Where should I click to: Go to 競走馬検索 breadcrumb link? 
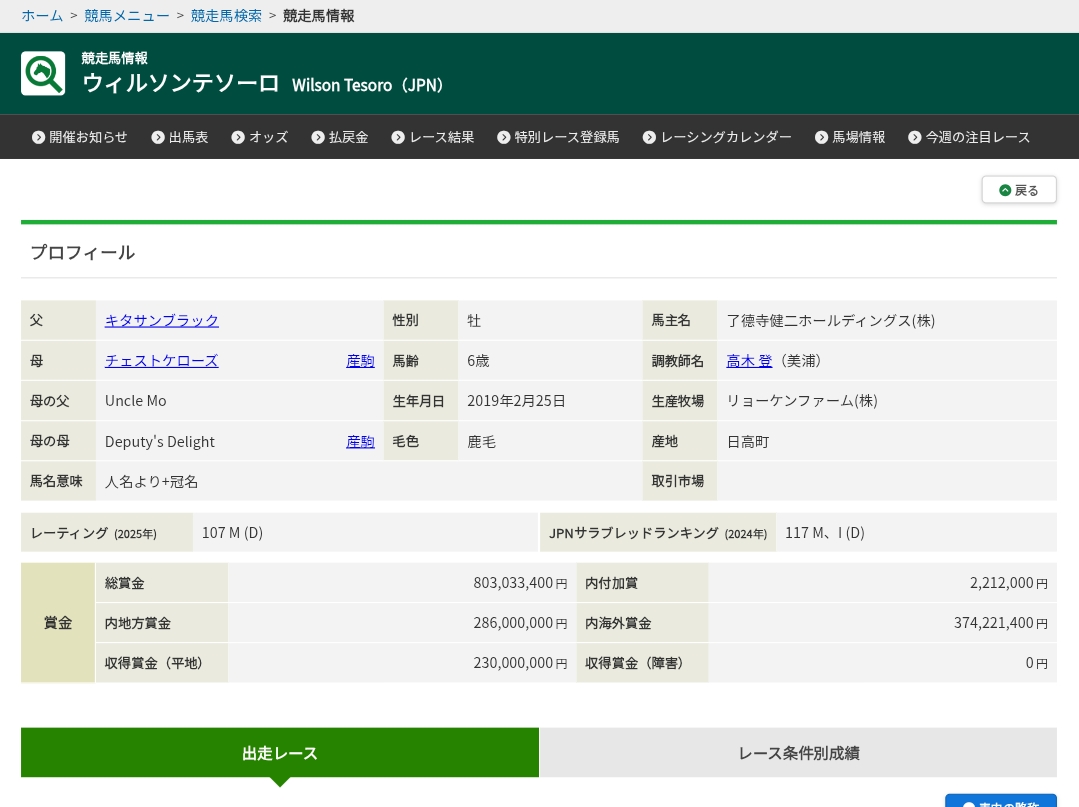point(226,15)
